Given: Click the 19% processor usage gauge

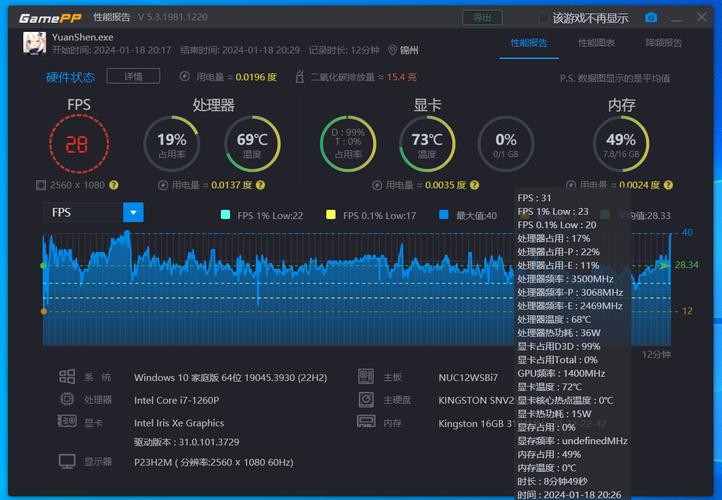Looking at the screenshot, I should [172, 144].
